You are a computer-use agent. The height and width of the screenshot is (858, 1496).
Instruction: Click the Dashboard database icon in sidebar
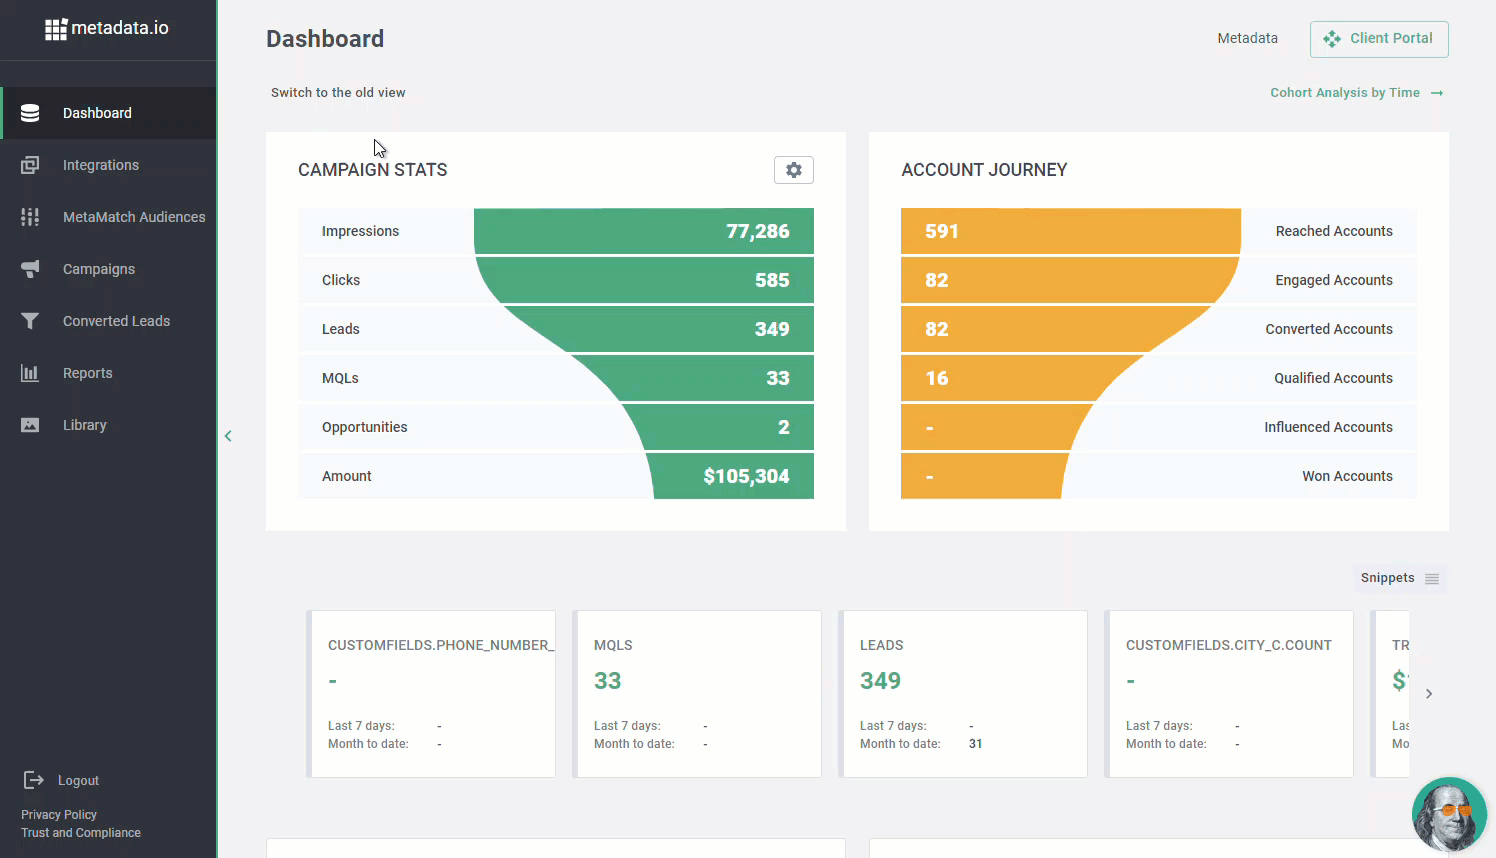tap(30, 113)
